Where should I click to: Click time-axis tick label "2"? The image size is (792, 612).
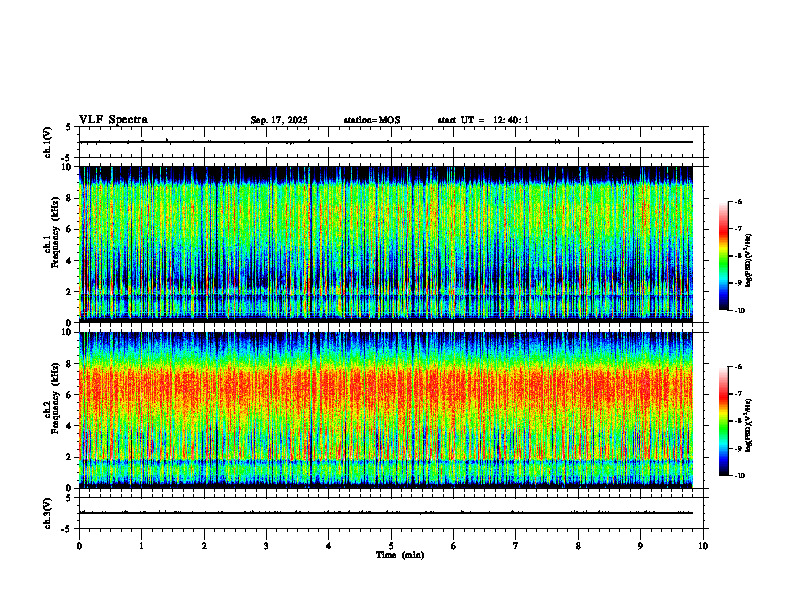[204, 546]
